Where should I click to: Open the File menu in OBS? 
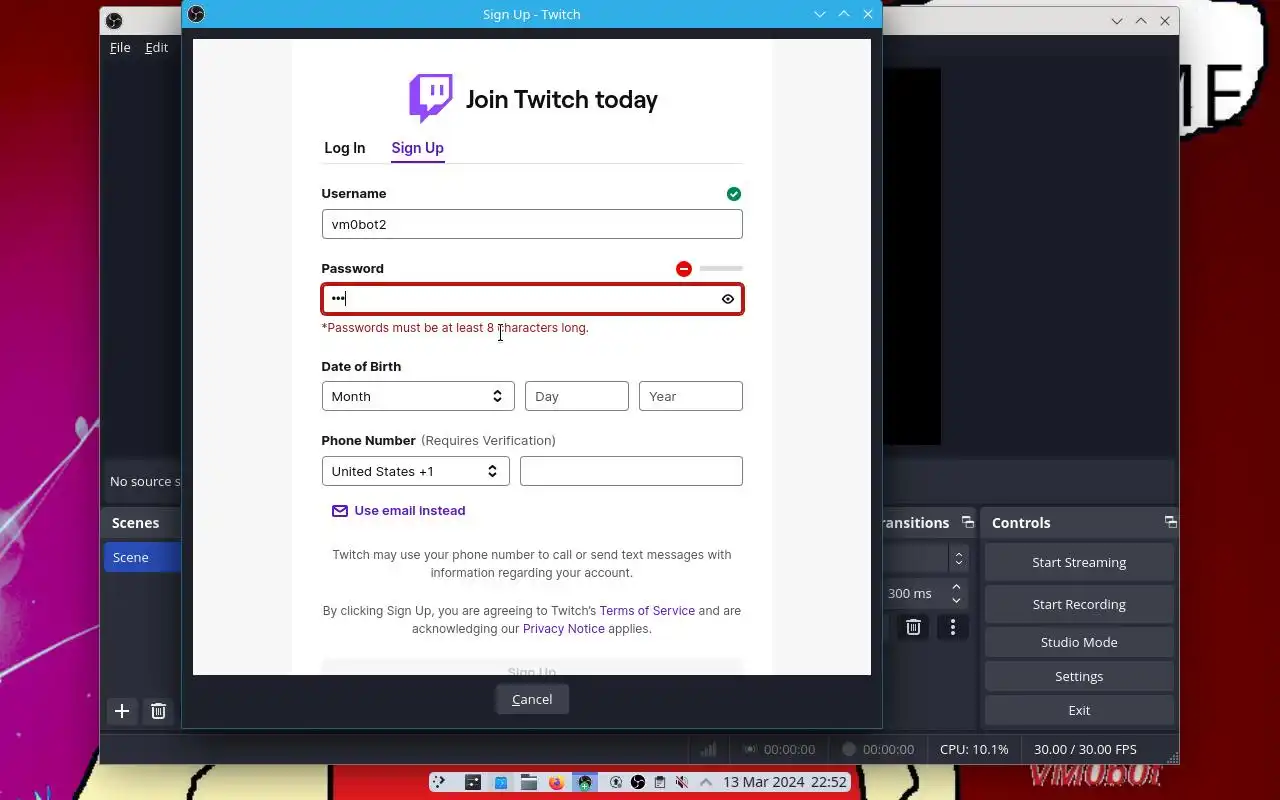click(x=120, y=47)
